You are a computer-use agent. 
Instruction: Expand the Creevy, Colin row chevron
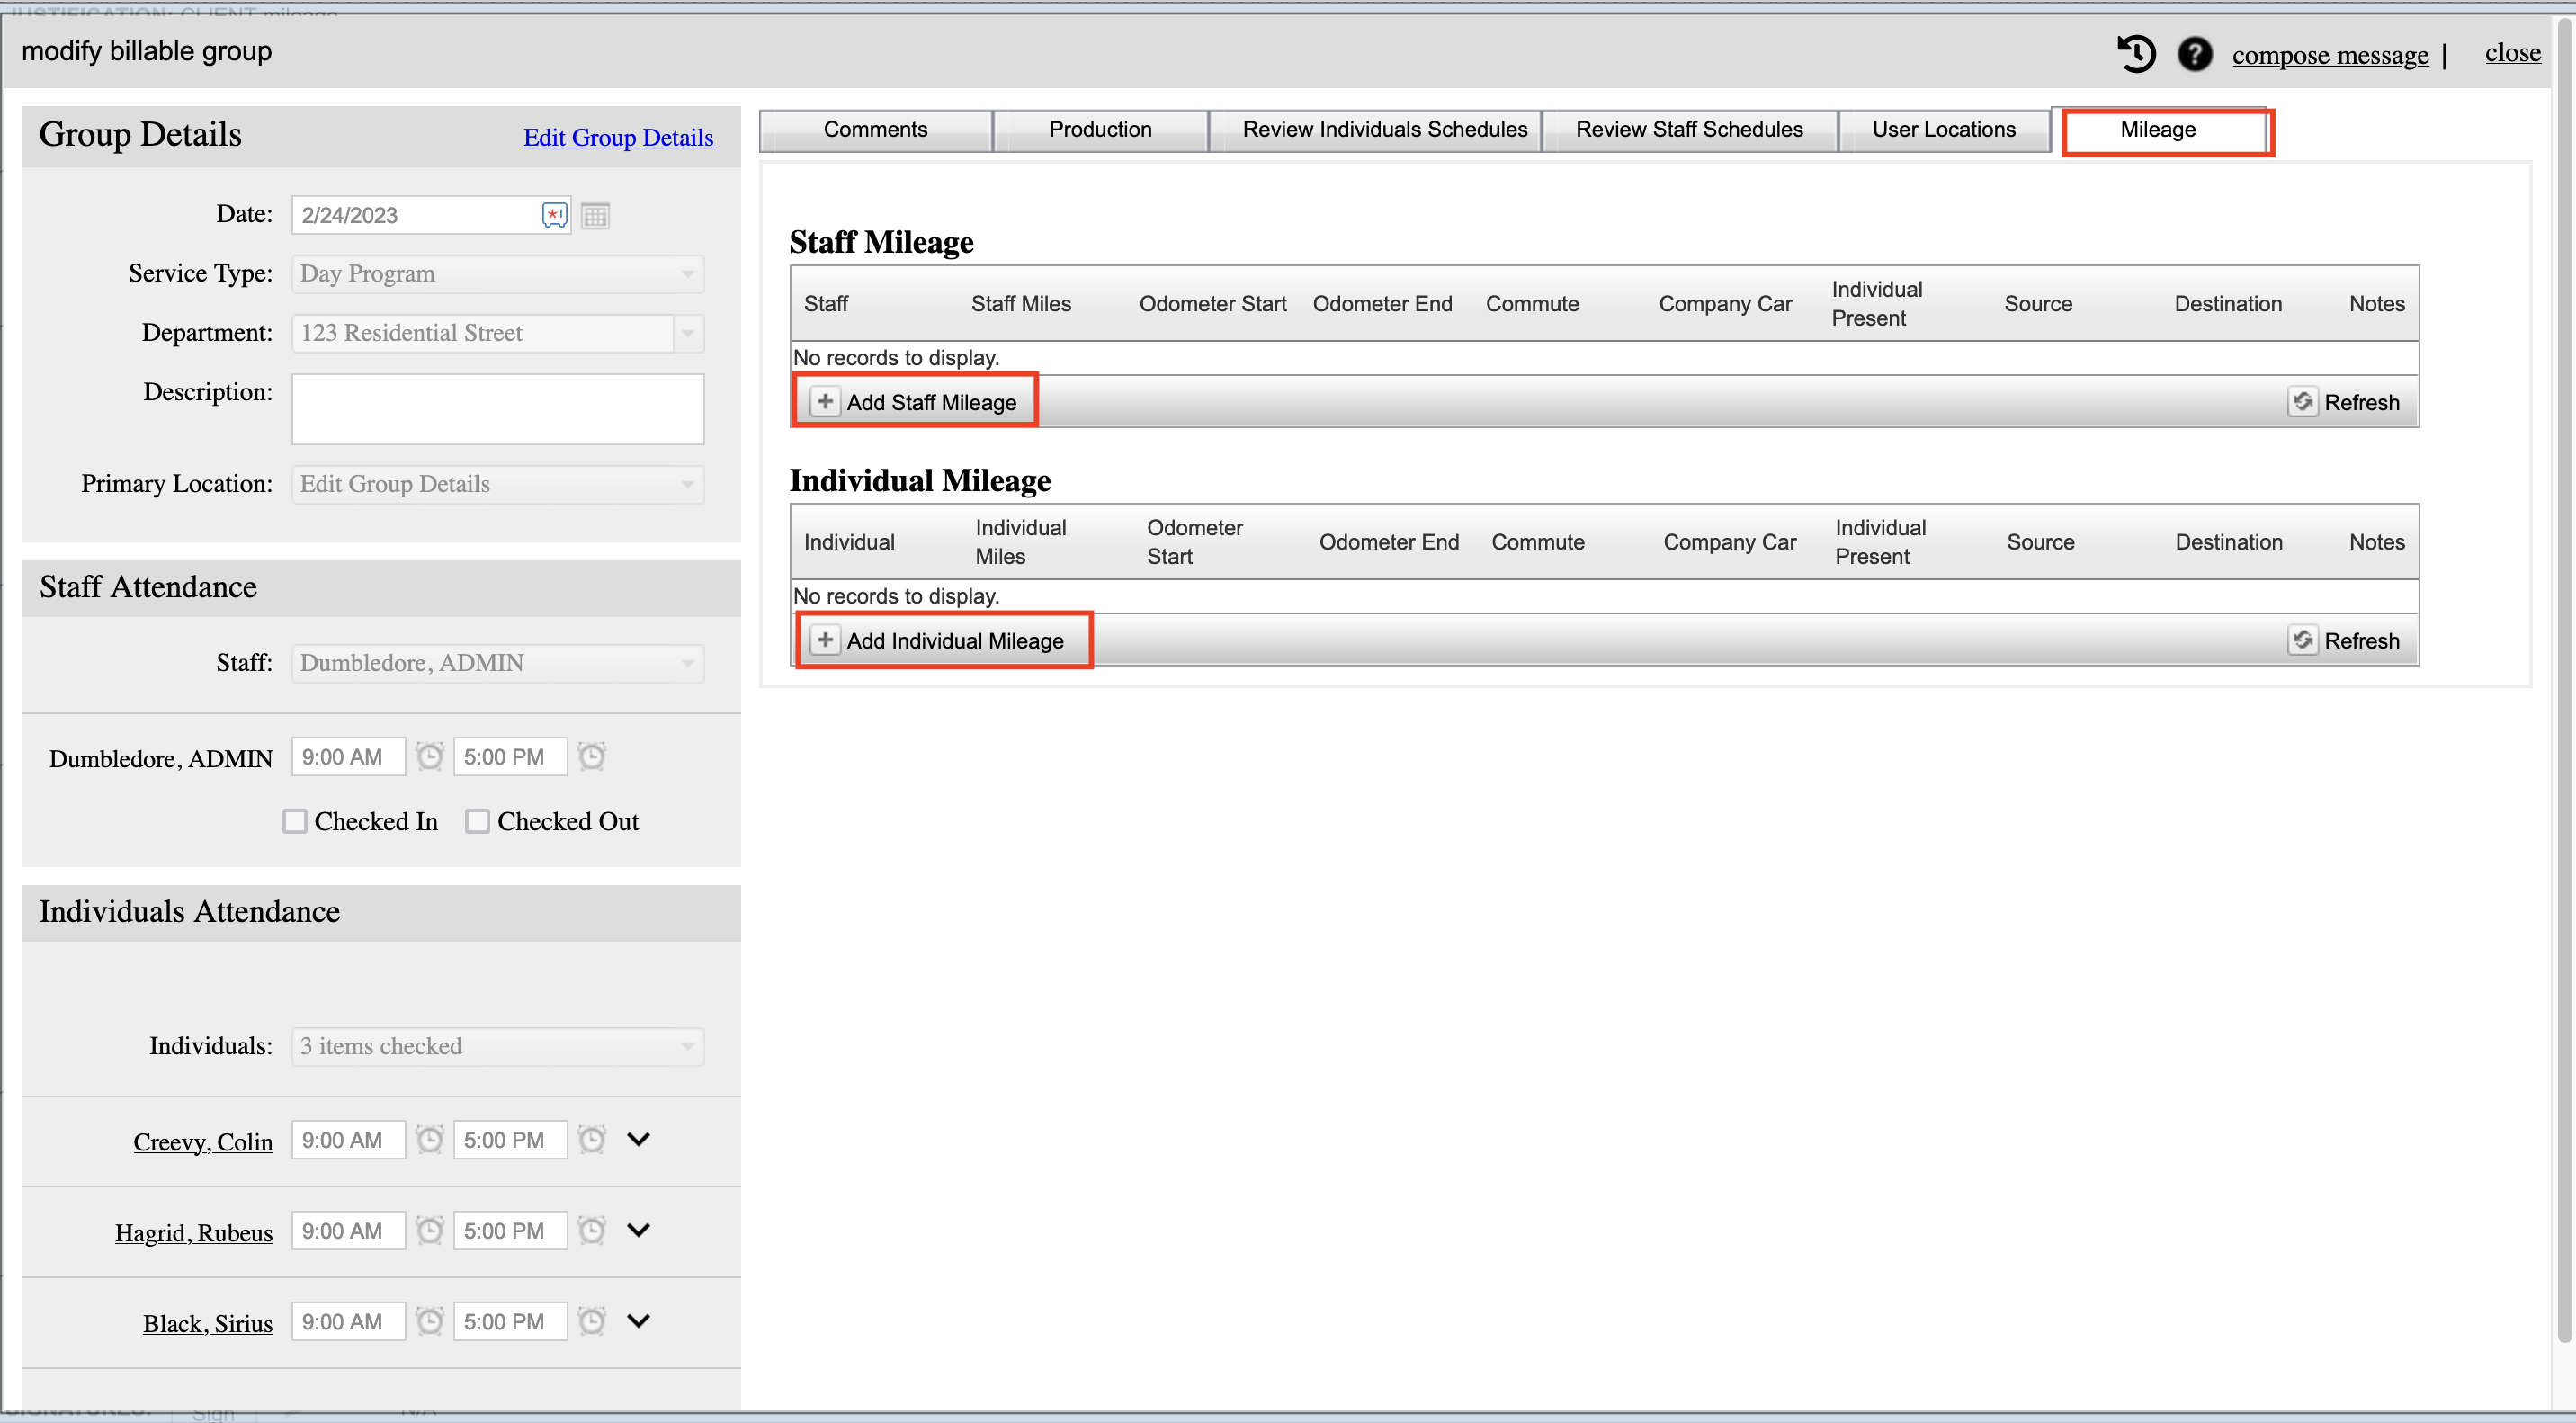pyautogui.click(x=638, y=1139)
